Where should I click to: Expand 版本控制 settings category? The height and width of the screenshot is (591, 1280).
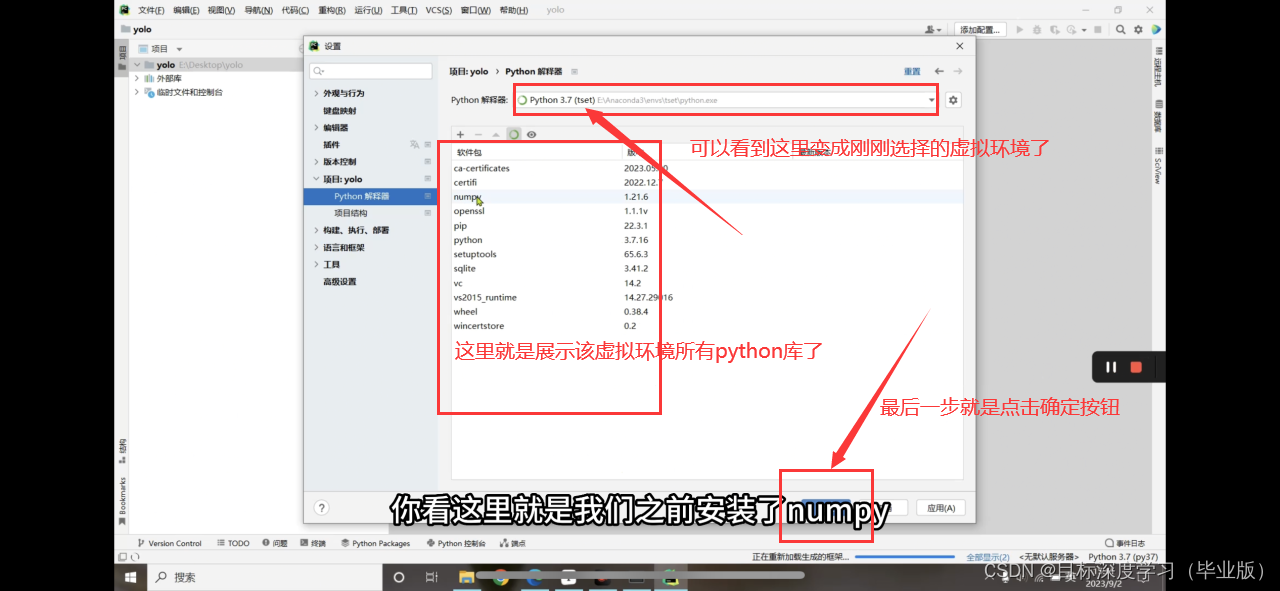(x=316, y=162)
